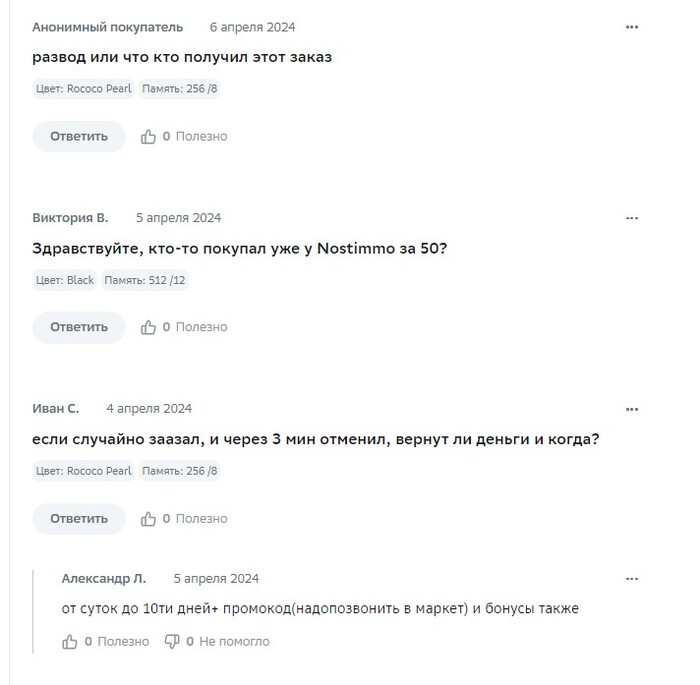
Task: Select Rococo Pearl color tag on first question
Action: click(83, 88)
